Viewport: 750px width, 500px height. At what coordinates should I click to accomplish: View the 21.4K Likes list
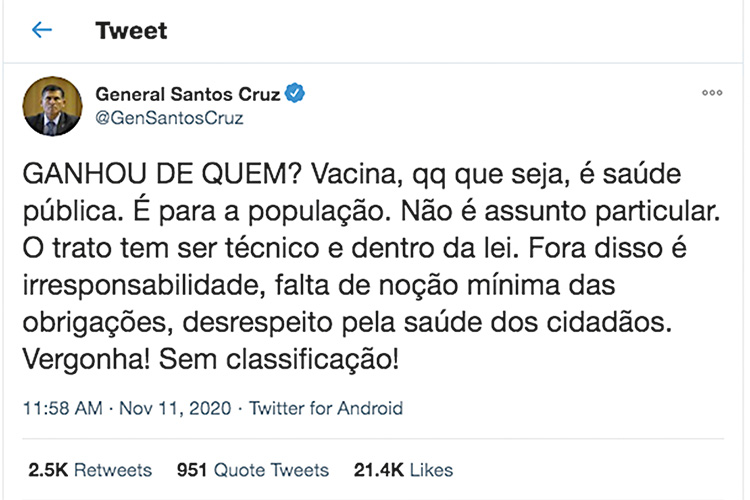403,470
